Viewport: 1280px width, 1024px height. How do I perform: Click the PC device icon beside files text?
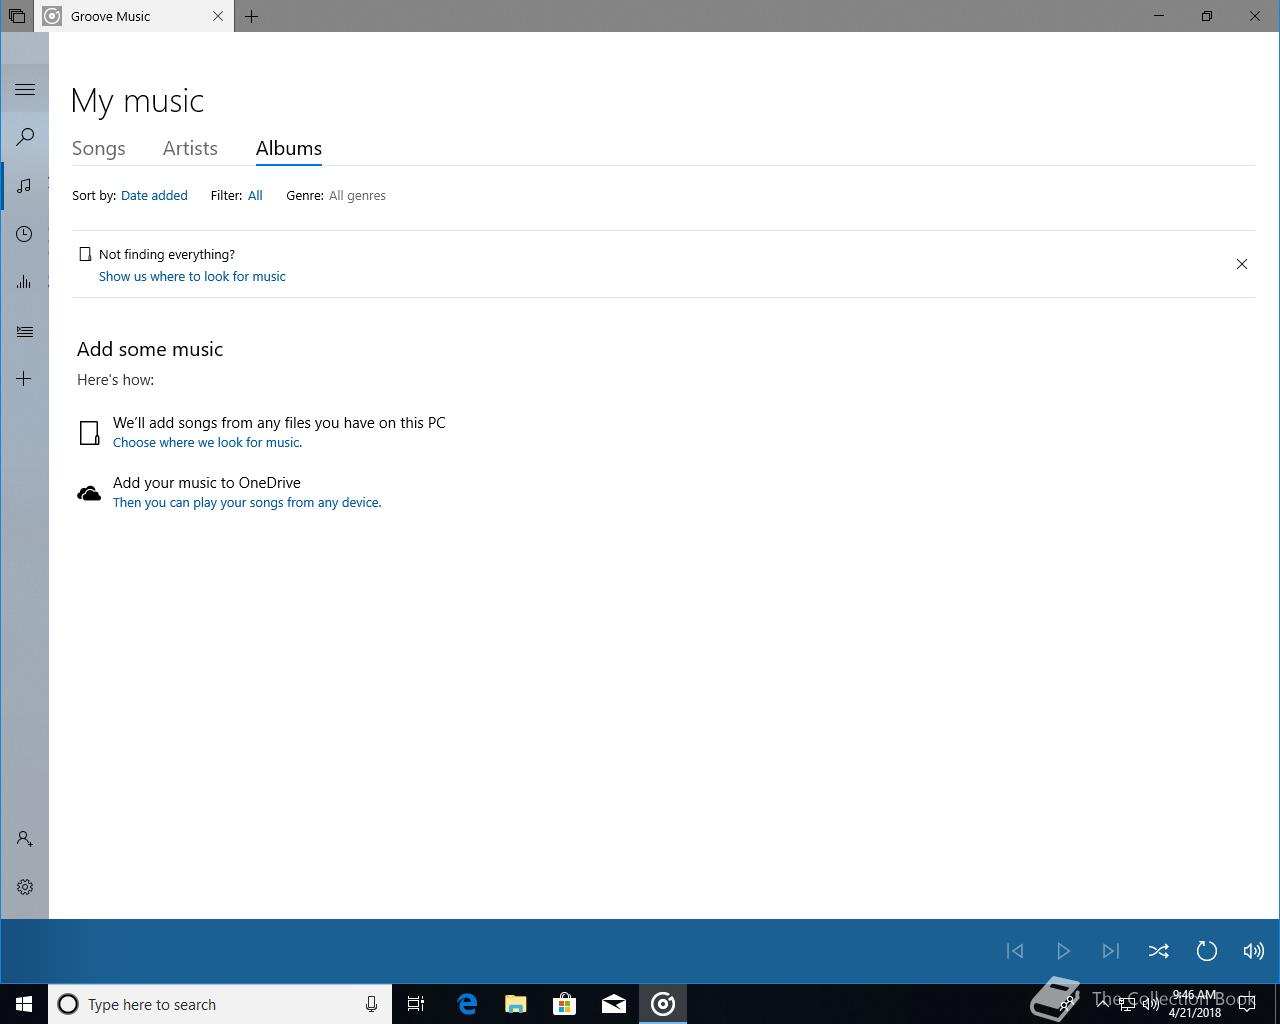coord(89,432)
